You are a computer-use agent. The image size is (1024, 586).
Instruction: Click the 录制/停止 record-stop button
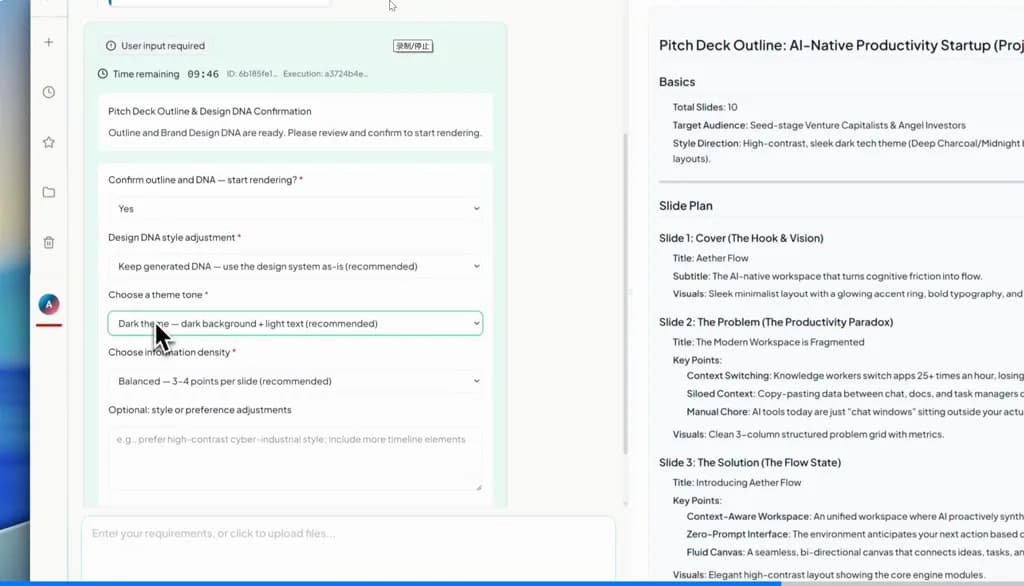(413, 46)
